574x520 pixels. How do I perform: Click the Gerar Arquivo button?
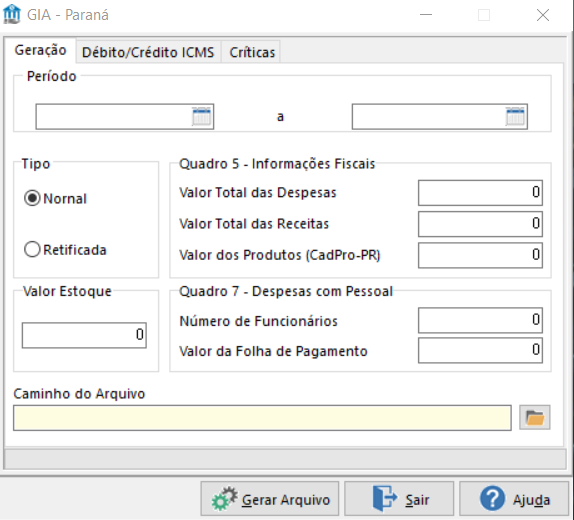pos(270,499)
